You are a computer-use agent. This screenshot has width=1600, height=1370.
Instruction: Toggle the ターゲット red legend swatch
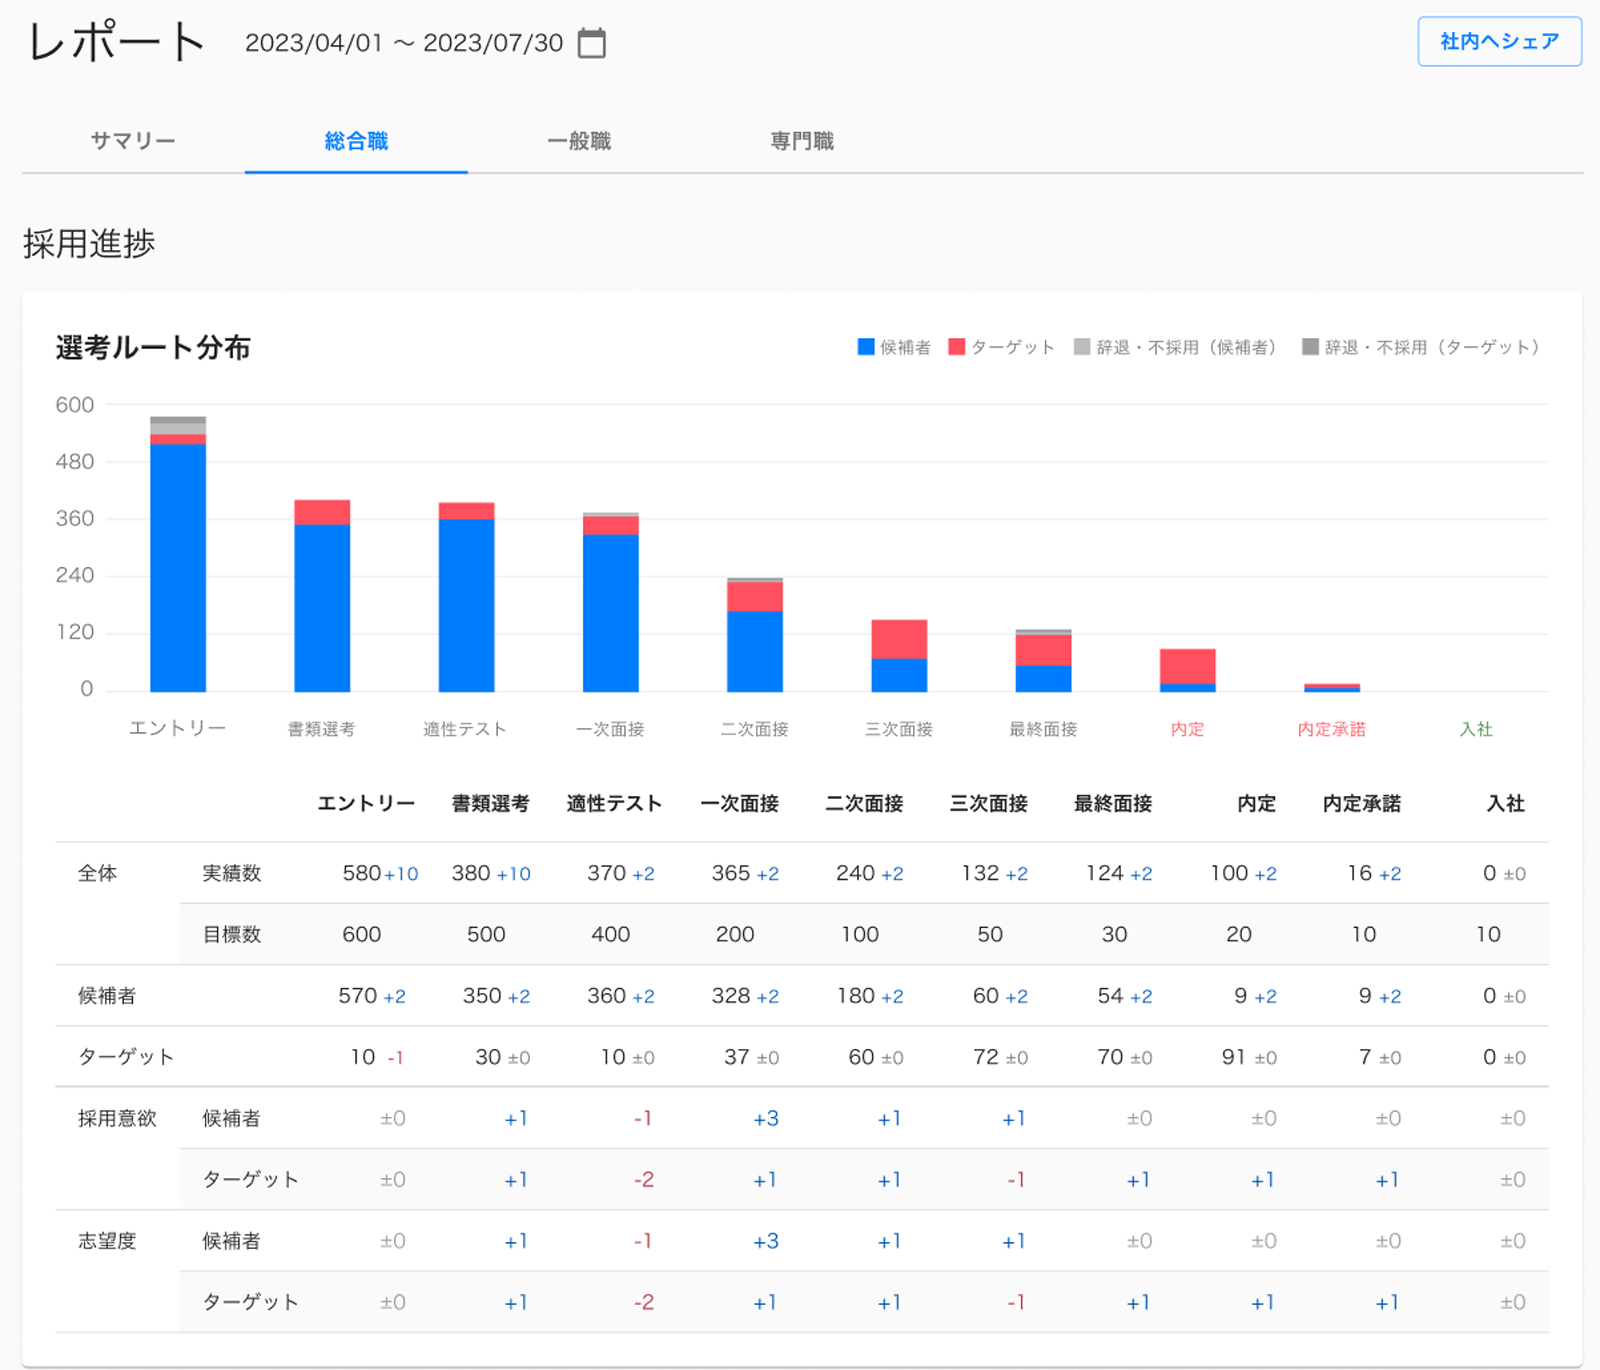(957, 347)
